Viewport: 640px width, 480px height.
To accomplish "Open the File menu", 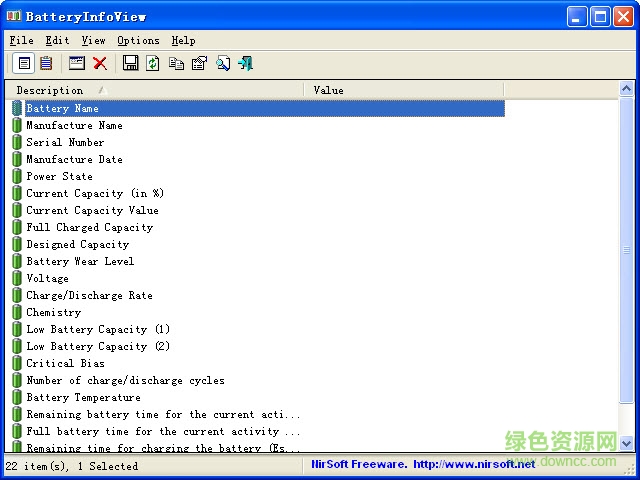I will pyautogui.click(x=21, y=40).
